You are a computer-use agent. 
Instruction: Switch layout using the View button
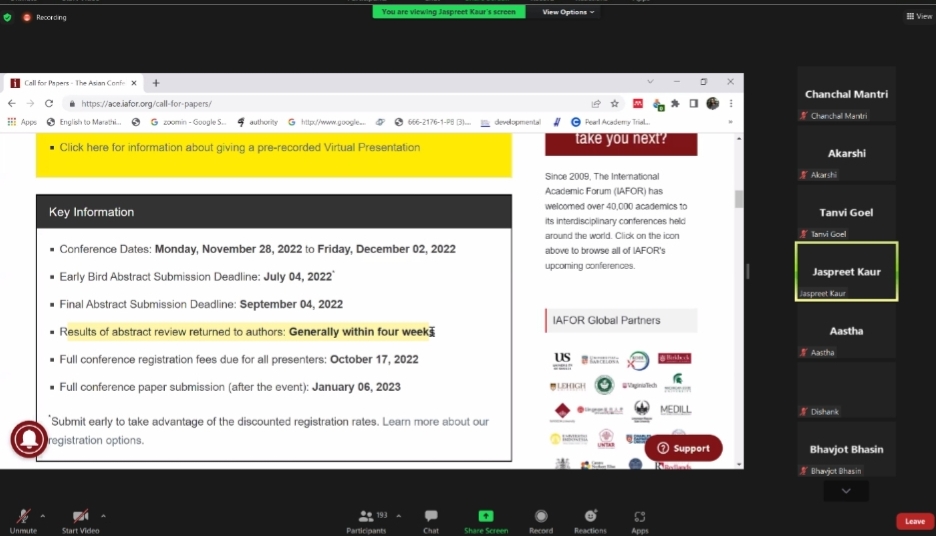pyautogui.click(x=918, y=16)
